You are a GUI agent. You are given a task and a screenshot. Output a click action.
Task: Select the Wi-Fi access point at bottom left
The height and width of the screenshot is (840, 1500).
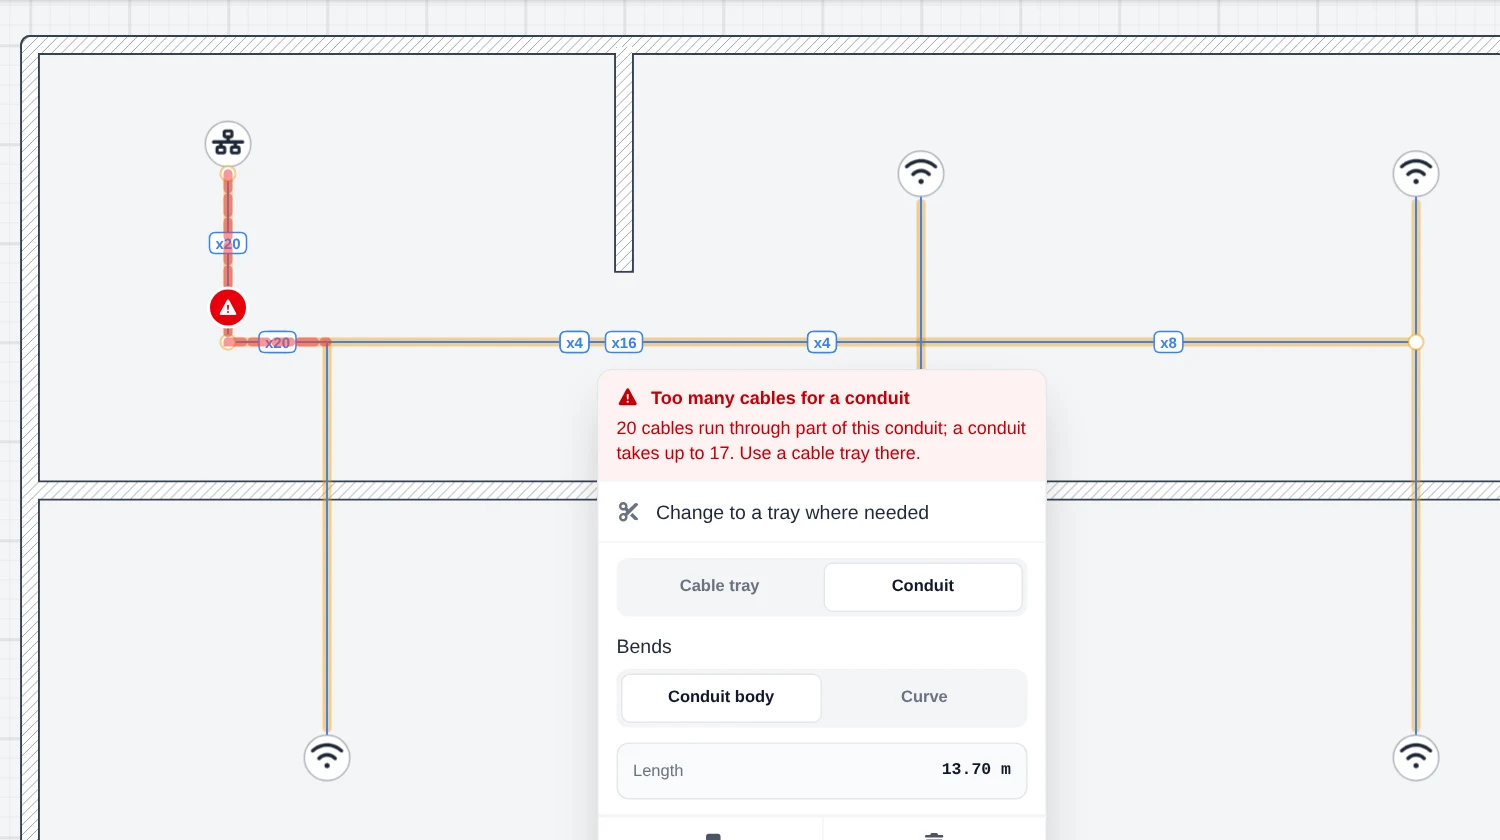(x=327, y=758)
